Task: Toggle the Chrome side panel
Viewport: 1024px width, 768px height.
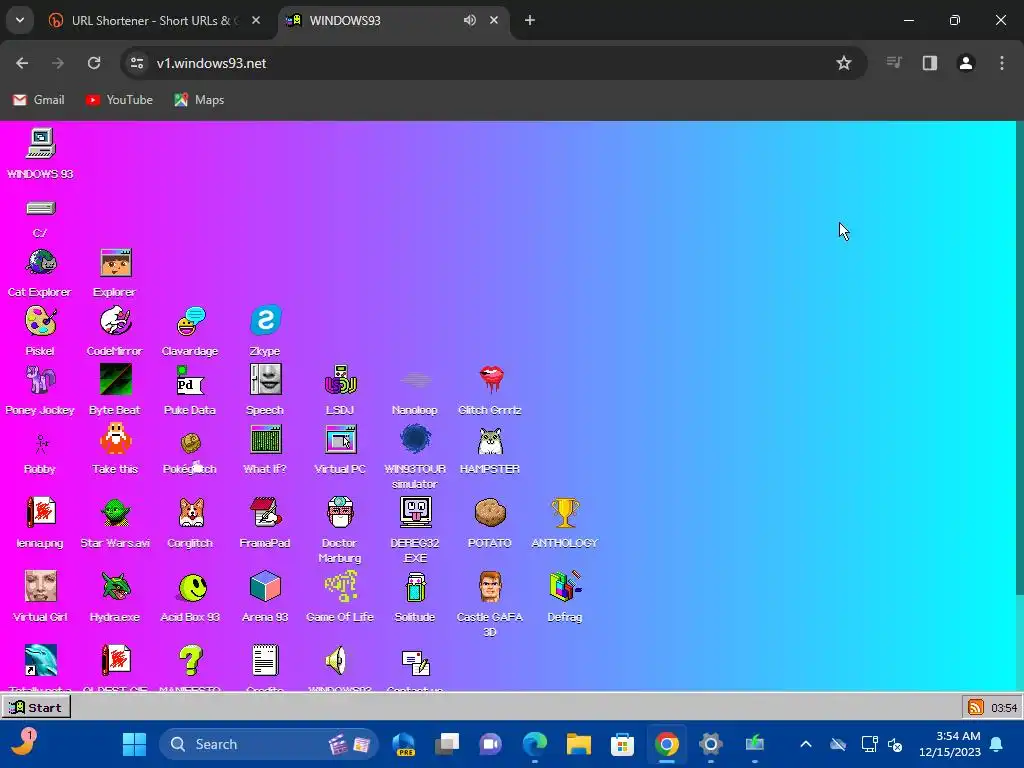Action: point(930,63)
